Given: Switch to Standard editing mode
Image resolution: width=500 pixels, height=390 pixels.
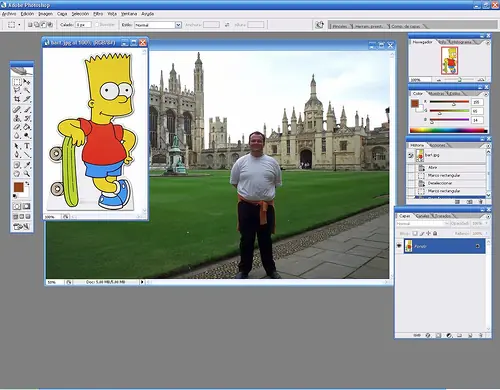Looking at the screenshot, I should (17, 207).
